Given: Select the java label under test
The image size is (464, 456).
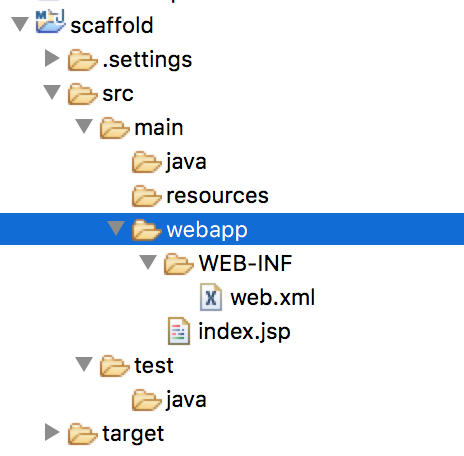Looking at the screenshot, I should pos(186,401).
